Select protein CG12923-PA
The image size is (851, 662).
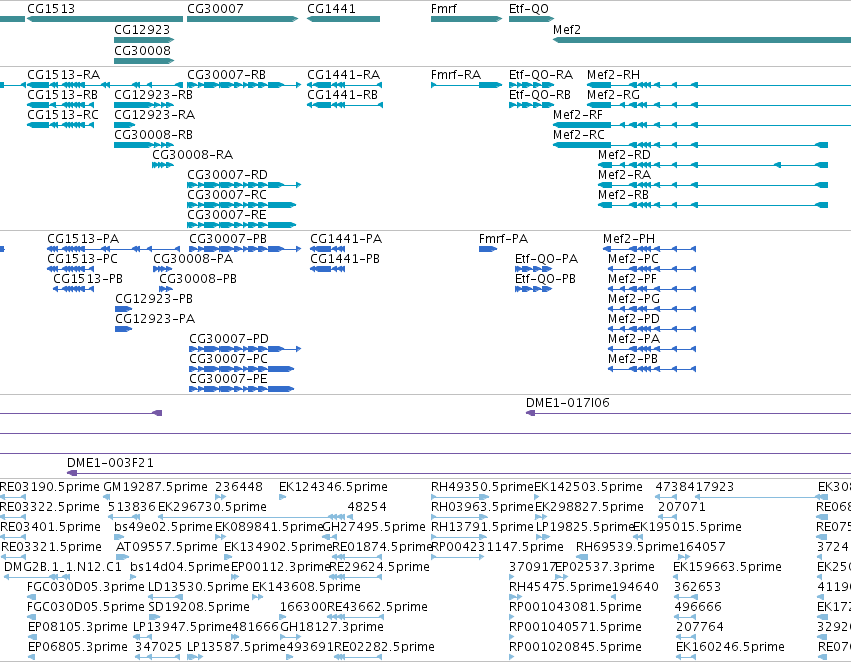[155, 319]
